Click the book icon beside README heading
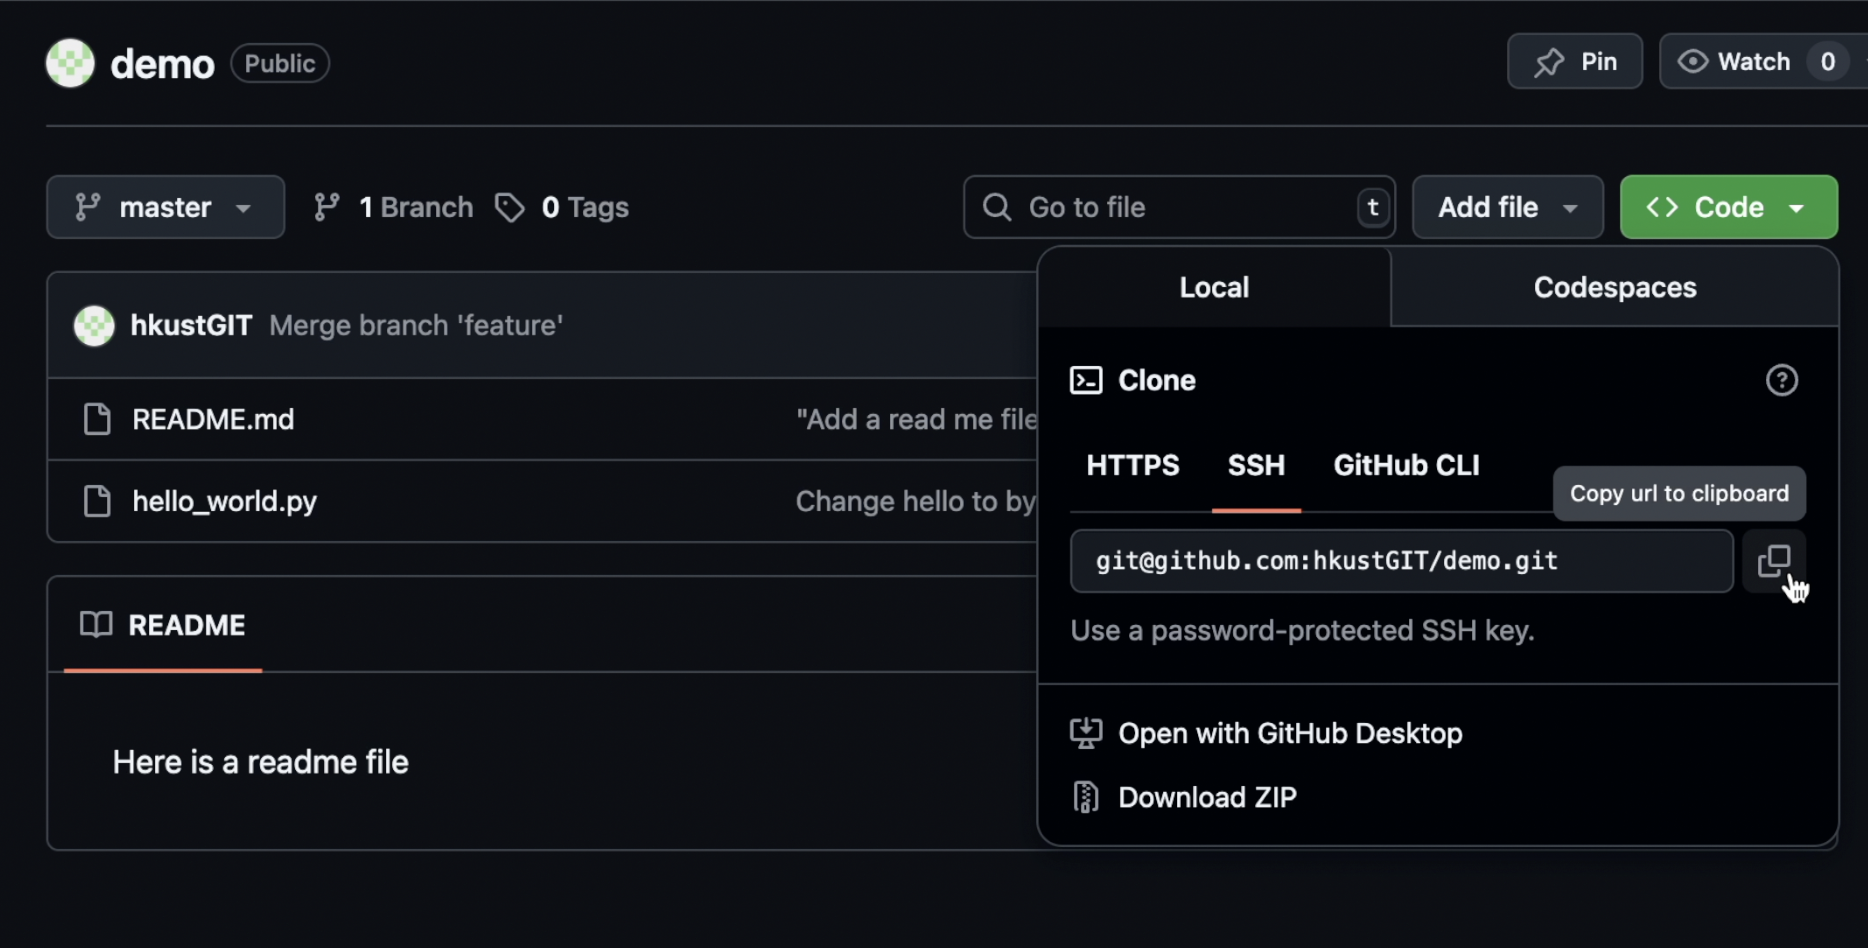 click(x=96, y=625)
